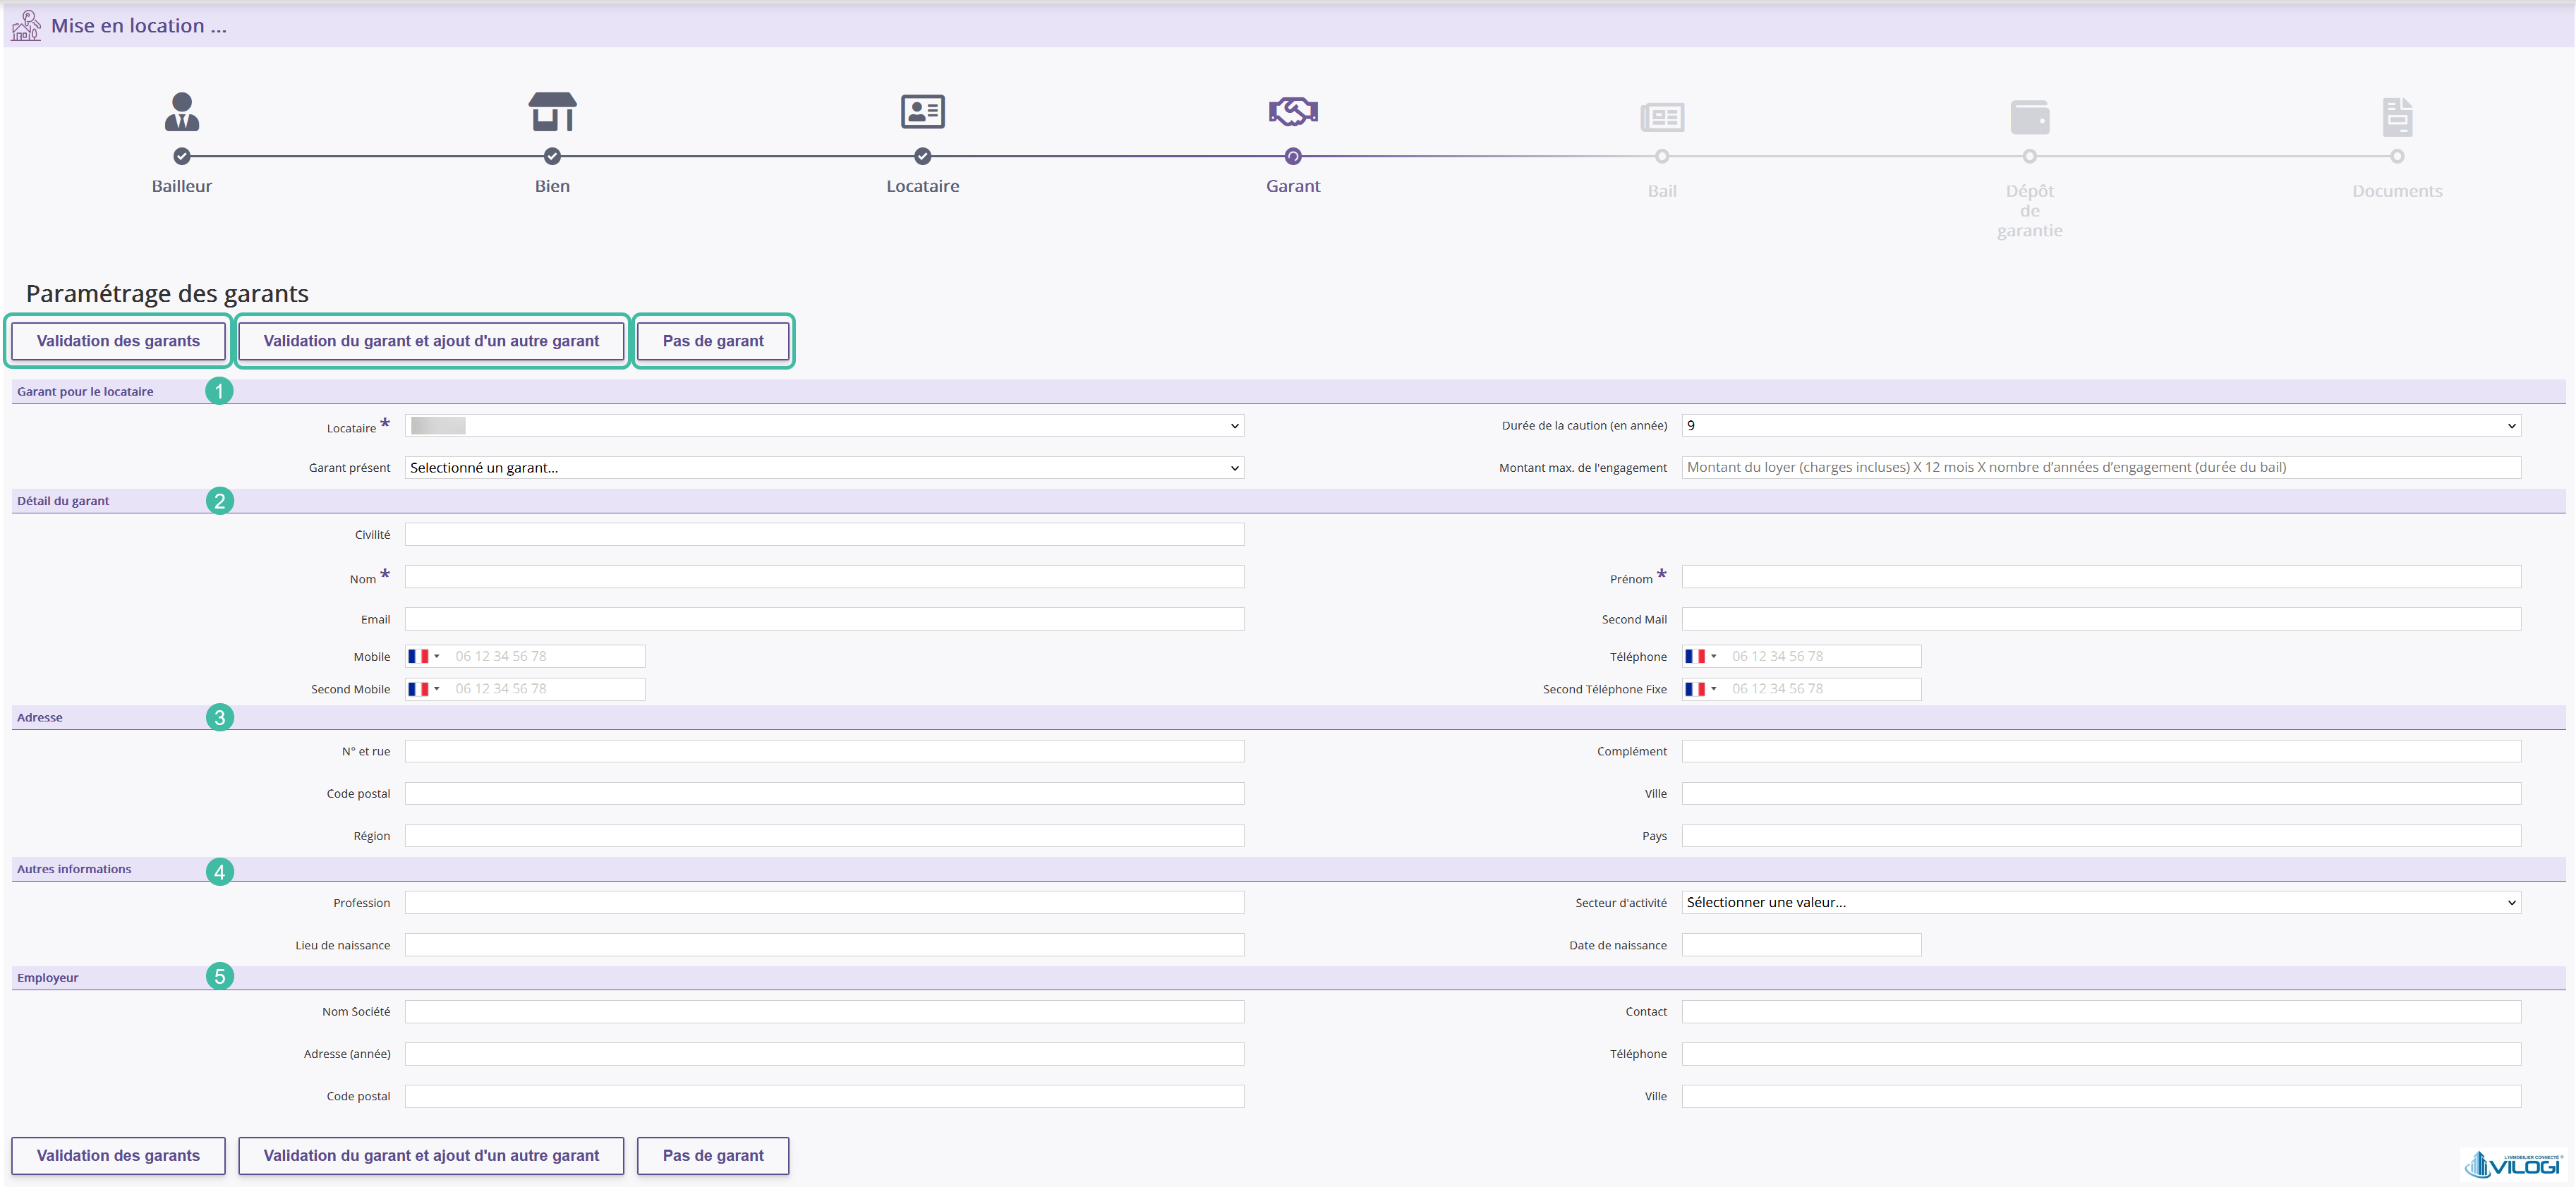Go to the Bail step label
The width and height of the screenshot is (2576, 1187).
[x=1662, y=191]
